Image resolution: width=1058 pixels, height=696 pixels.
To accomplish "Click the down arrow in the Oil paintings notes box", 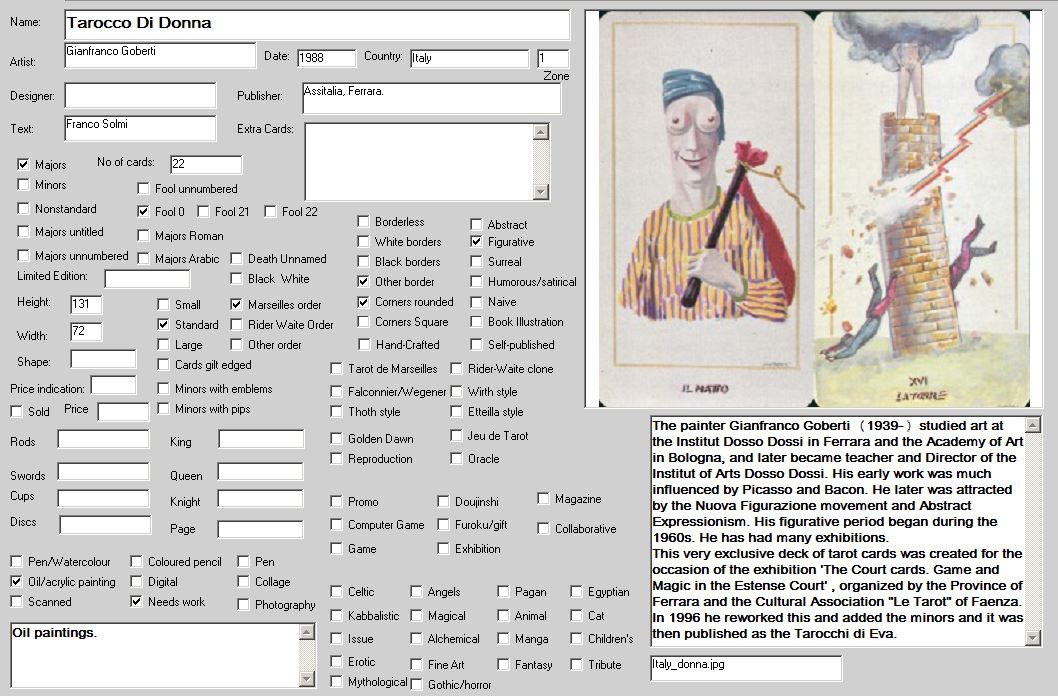I will (308, 679).
